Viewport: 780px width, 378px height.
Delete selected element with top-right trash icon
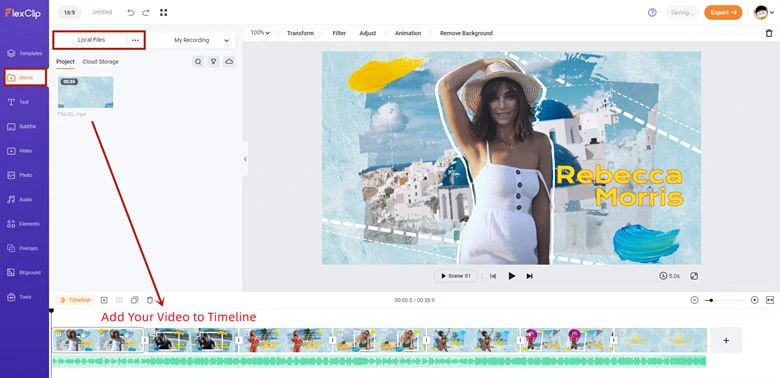[769, 33]
